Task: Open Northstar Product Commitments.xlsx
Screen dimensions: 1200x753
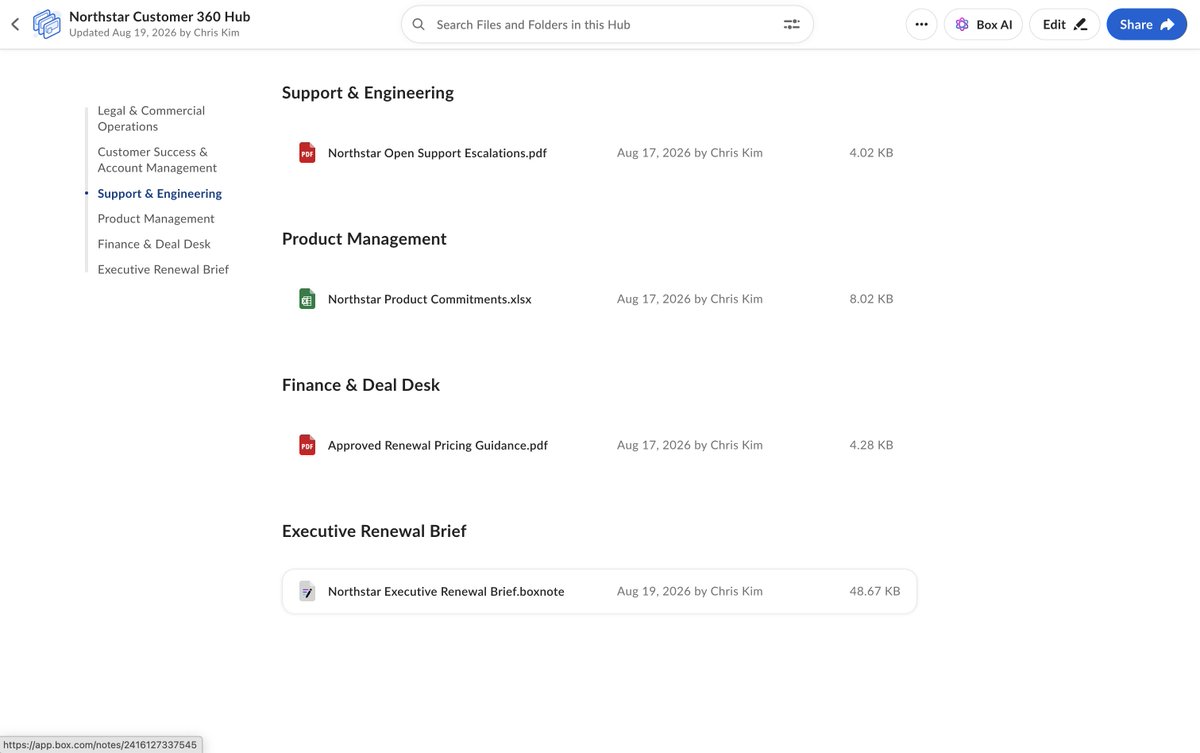Action: (x=430, y=299)
